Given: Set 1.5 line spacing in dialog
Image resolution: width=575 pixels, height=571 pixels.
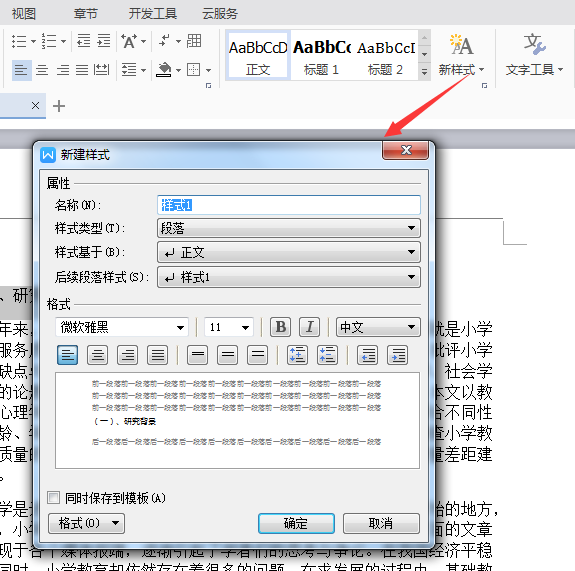Looking at the screenshot, I should point(227,355).
